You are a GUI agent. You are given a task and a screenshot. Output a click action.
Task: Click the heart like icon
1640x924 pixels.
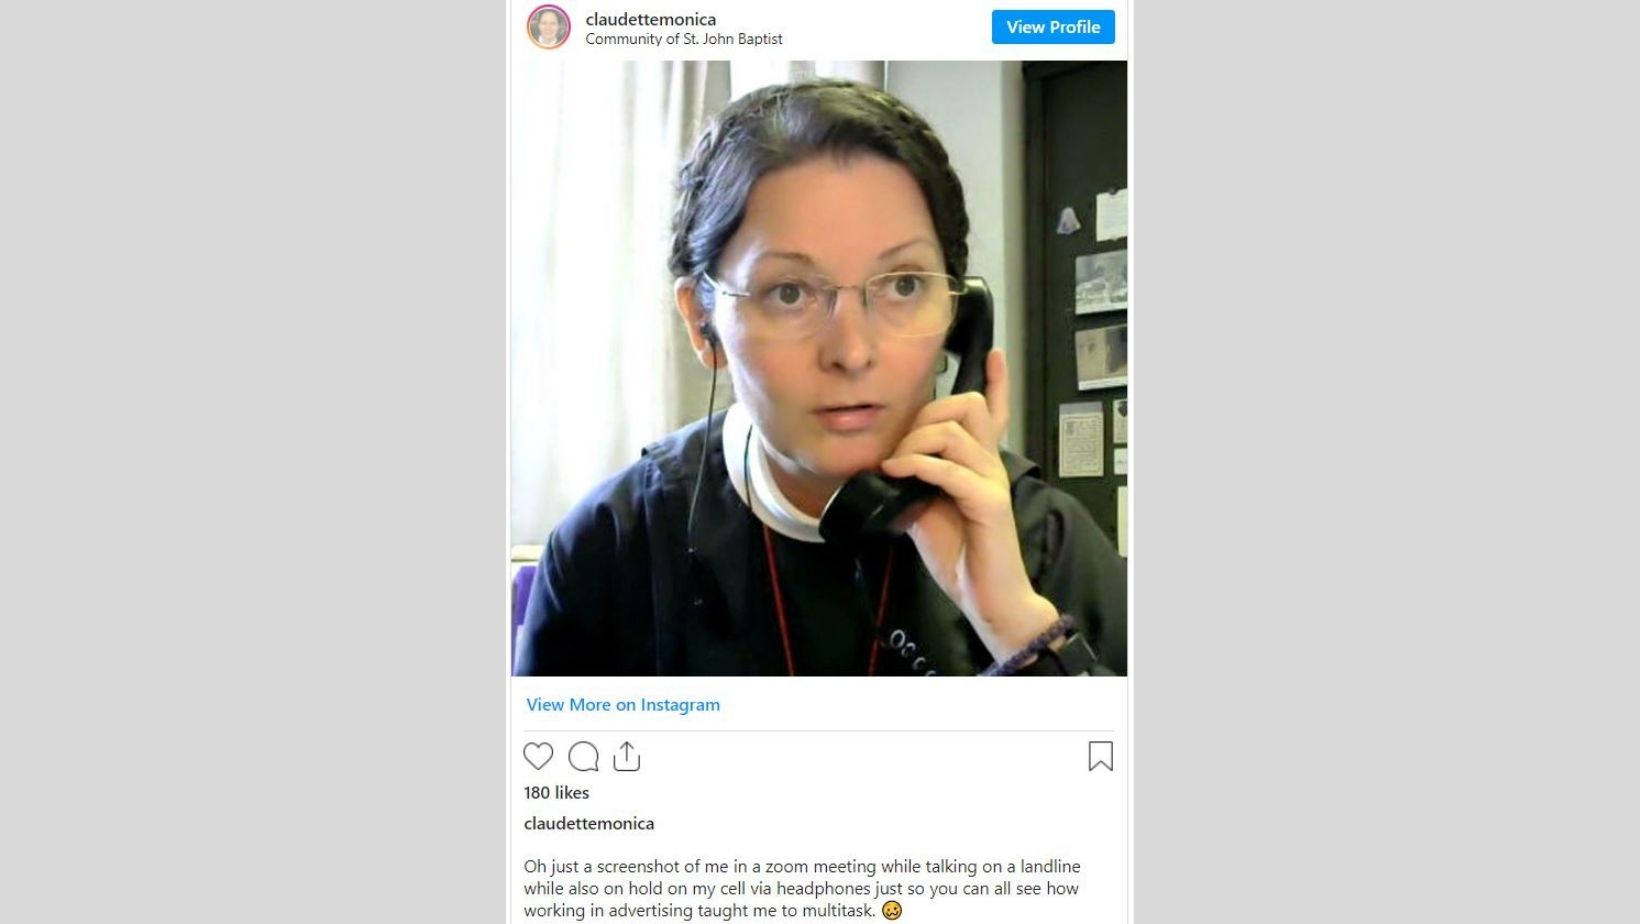538,756
